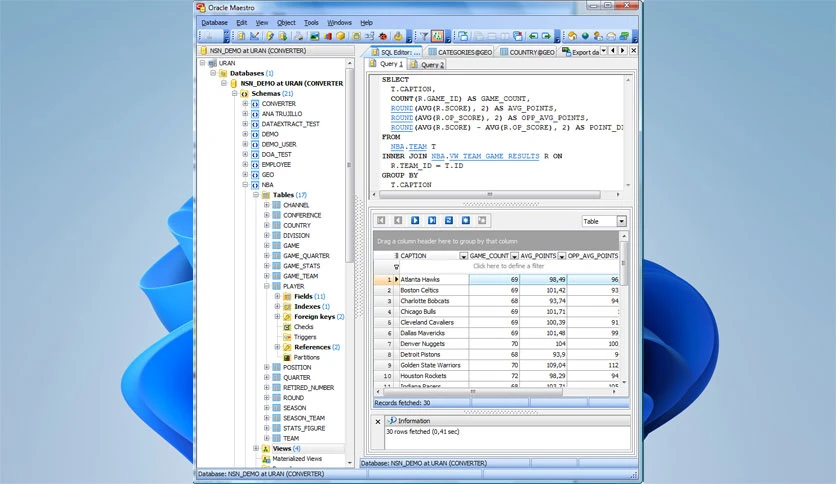
Task: Expand the Foreign keys node under PLAYER
Action: click(x=277, y=317)
